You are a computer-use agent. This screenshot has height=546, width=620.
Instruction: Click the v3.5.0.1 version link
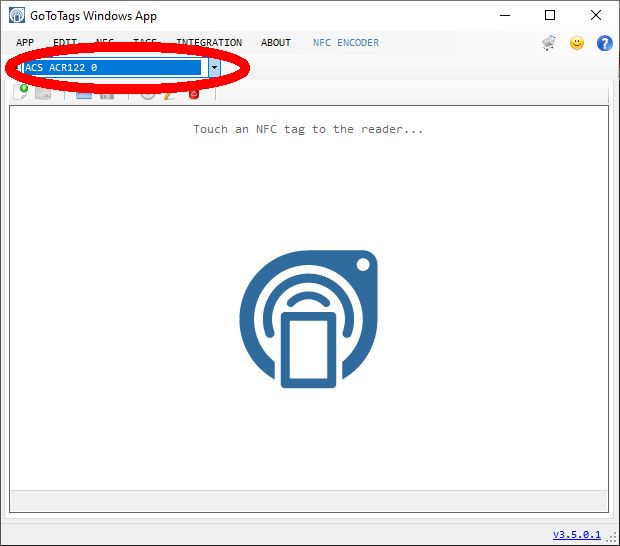click(577, 535)
